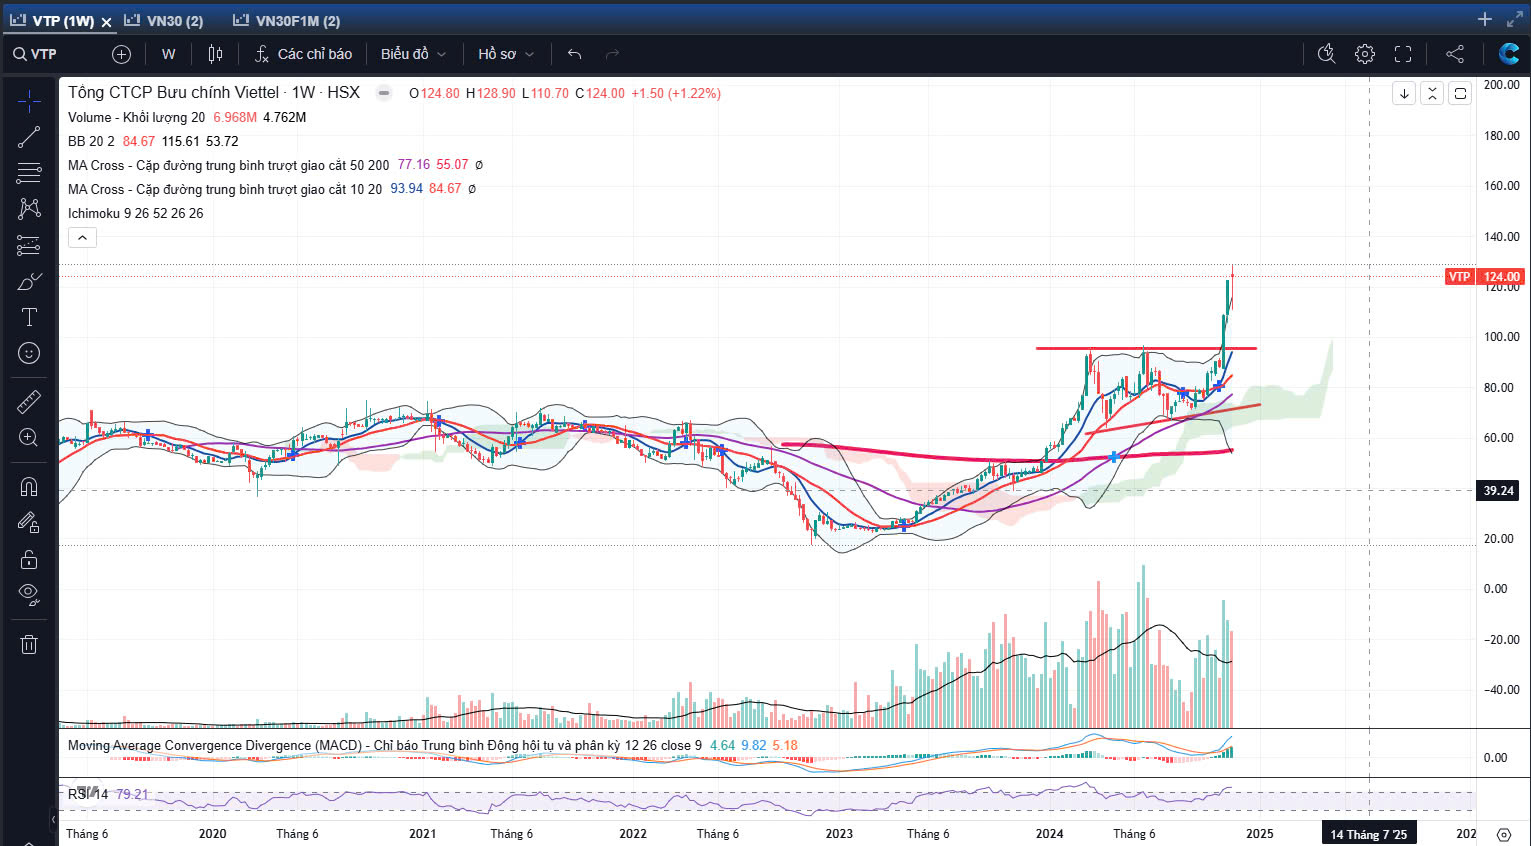Click the compare or add symbol plus icon
The width and height of the screenshot is (1531, 846).
(121, 54)
